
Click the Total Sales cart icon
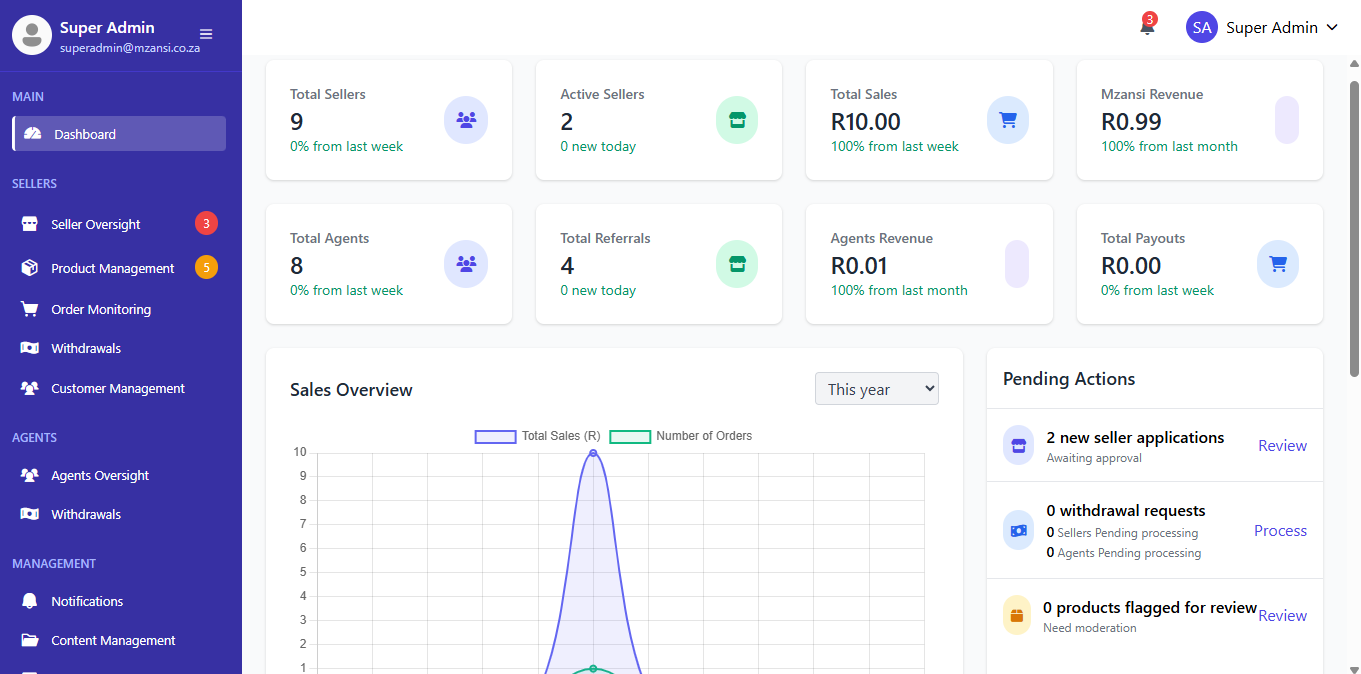click(x=1008, y=120)
